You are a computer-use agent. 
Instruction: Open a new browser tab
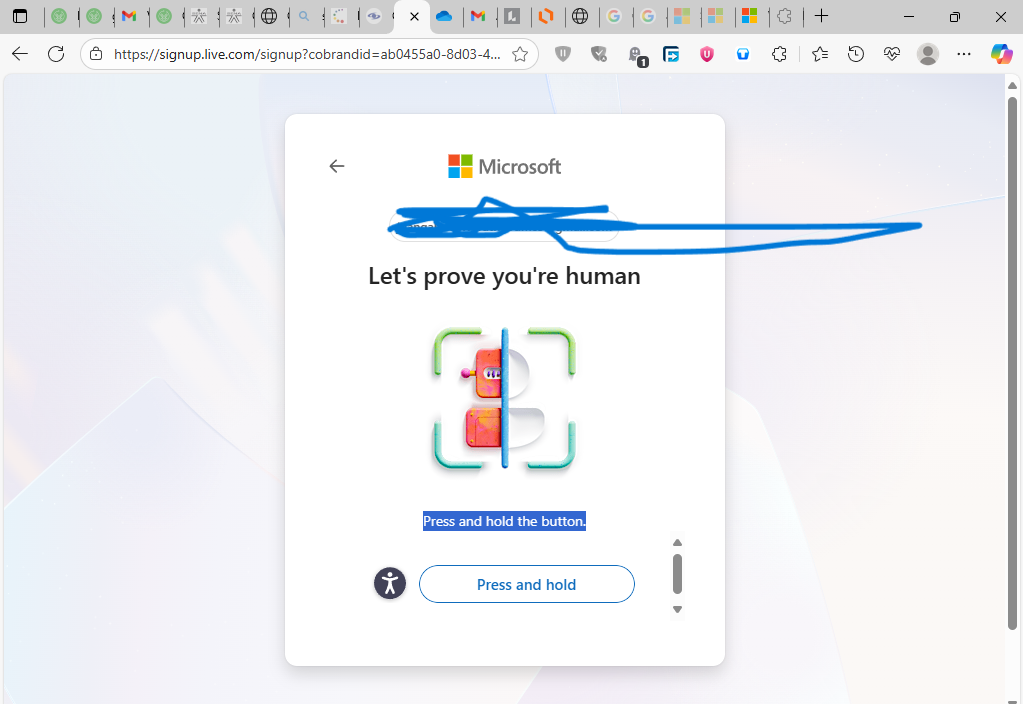821,16
